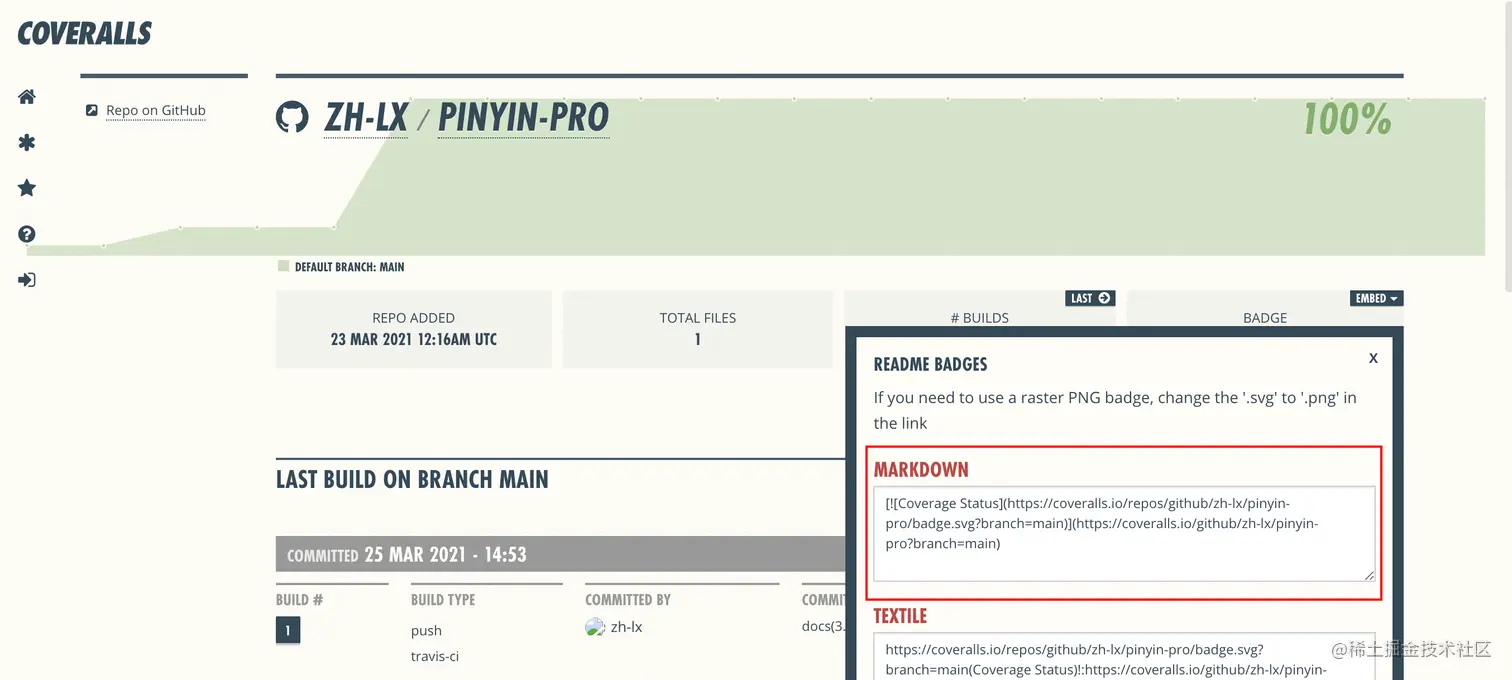Viewport: 1512px width, 680px height.
Task: Click the README BADGES title
Action: pos(930,364)
